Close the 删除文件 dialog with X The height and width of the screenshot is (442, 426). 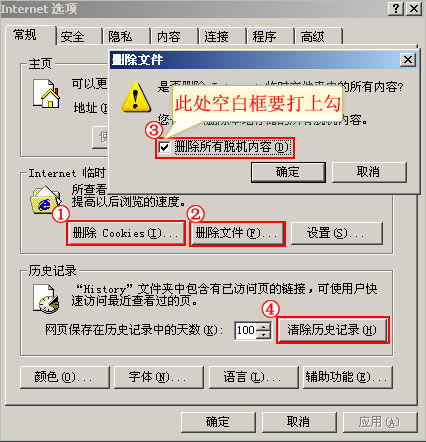tap(408, 60)
